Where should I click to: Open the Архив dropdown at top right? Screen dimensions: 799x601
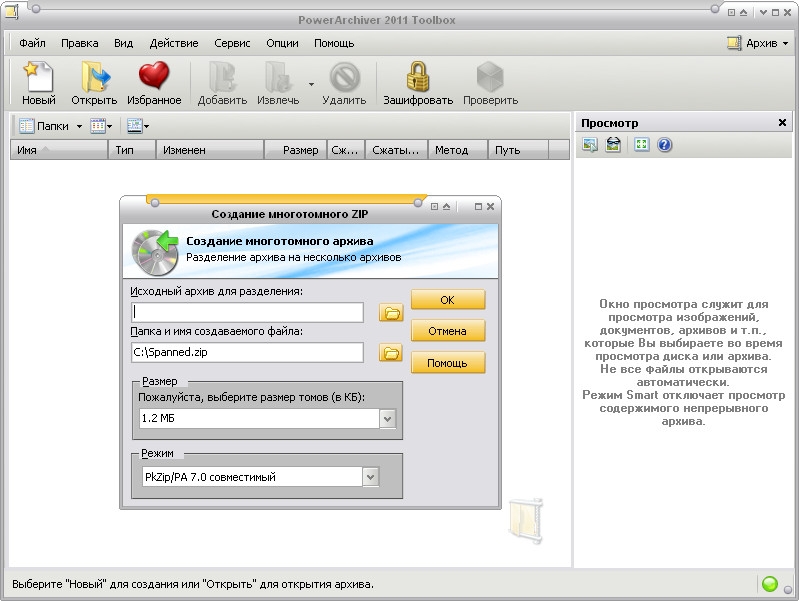(759, 44)
